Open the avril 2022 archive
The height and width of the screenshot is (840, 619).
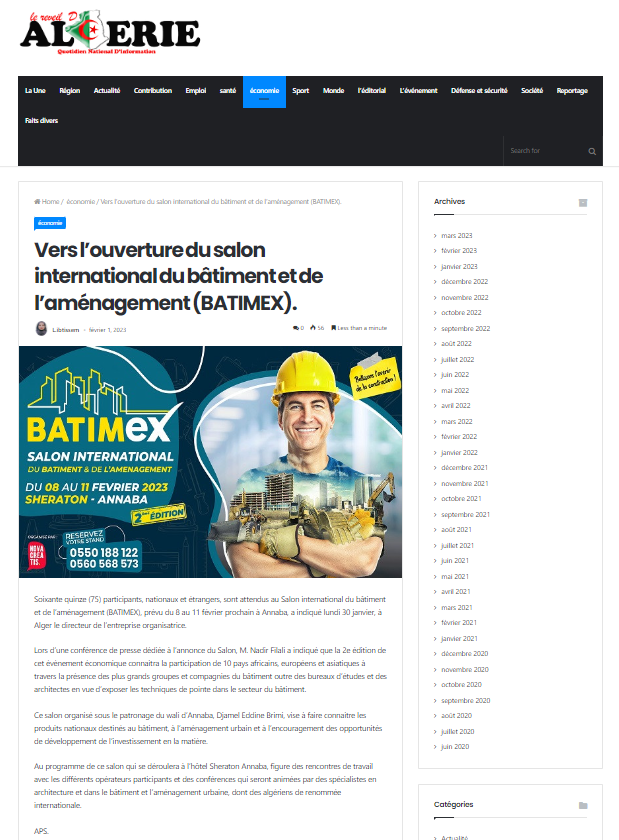pos(456,406)
